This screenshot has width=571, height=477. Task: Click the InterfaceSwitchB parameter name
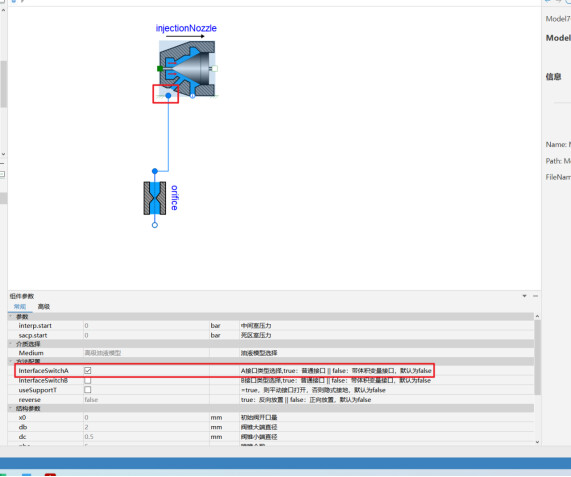tap(43, 380)
